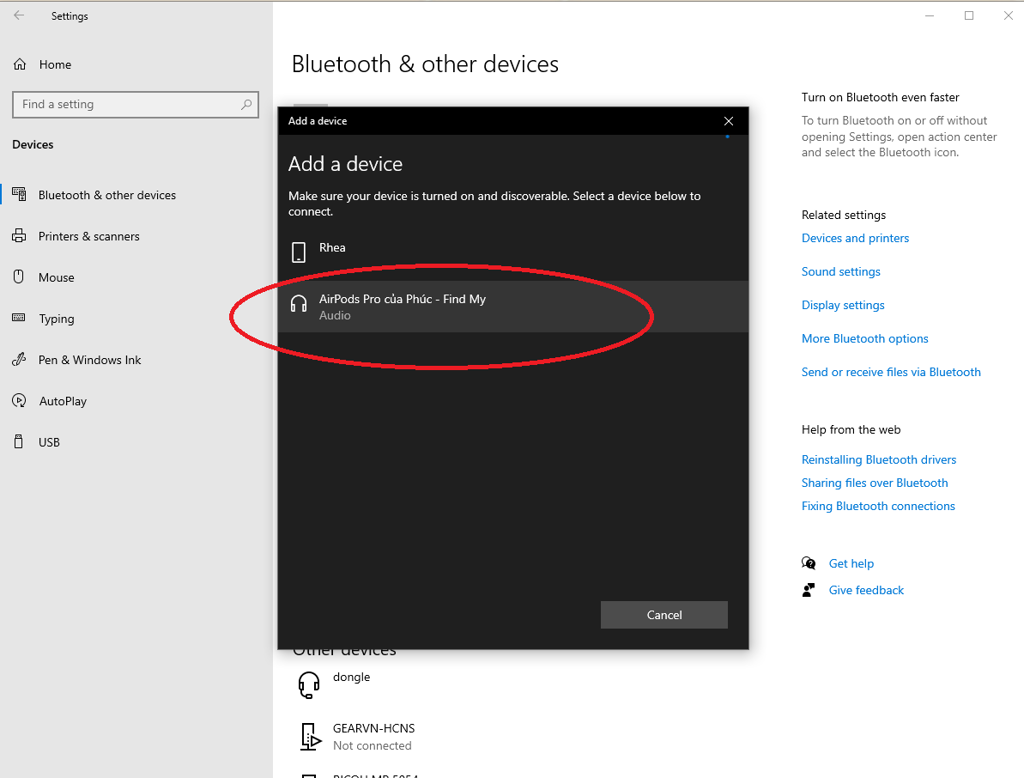
Task: Select AirPods Pro của Phúc - Find My
Action: (x=513, y=306)
